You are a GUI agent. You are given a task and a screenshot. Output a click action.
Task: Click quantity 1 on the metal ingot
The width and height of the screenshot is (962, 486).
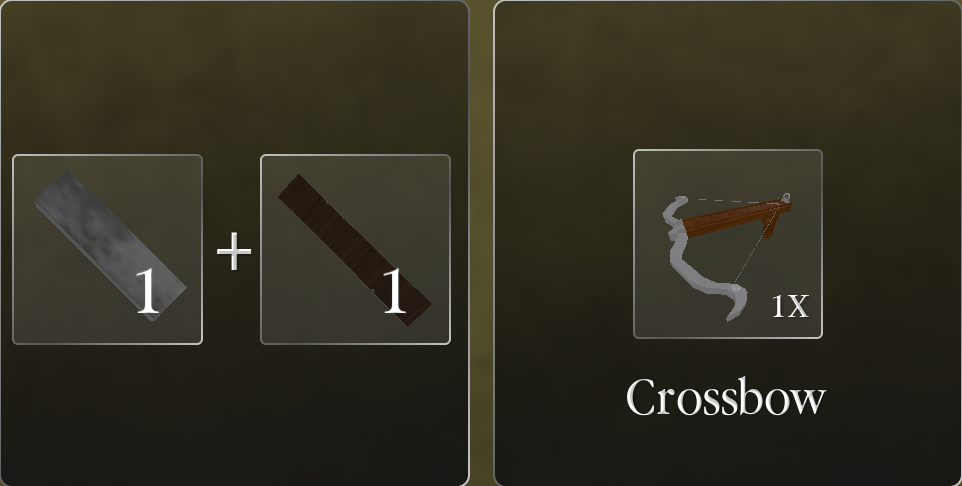click(x=146, y=293)
